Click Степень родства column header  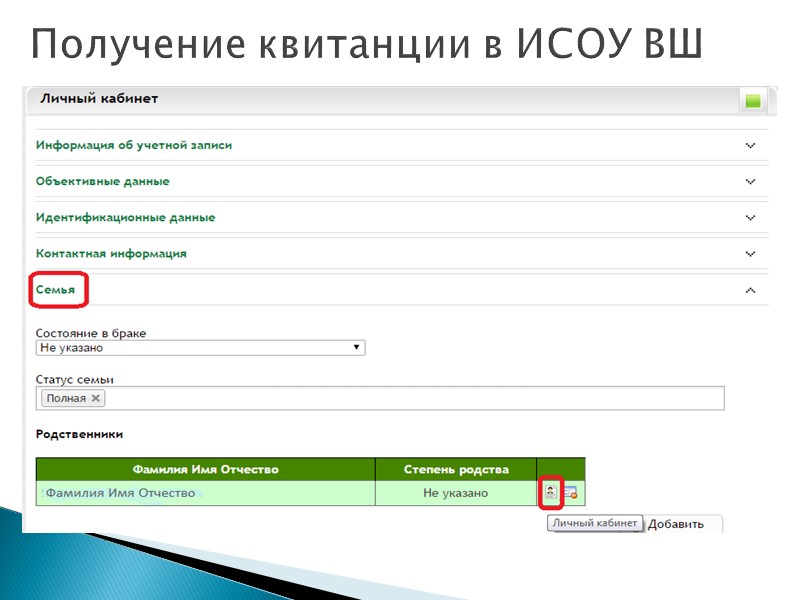456,469
